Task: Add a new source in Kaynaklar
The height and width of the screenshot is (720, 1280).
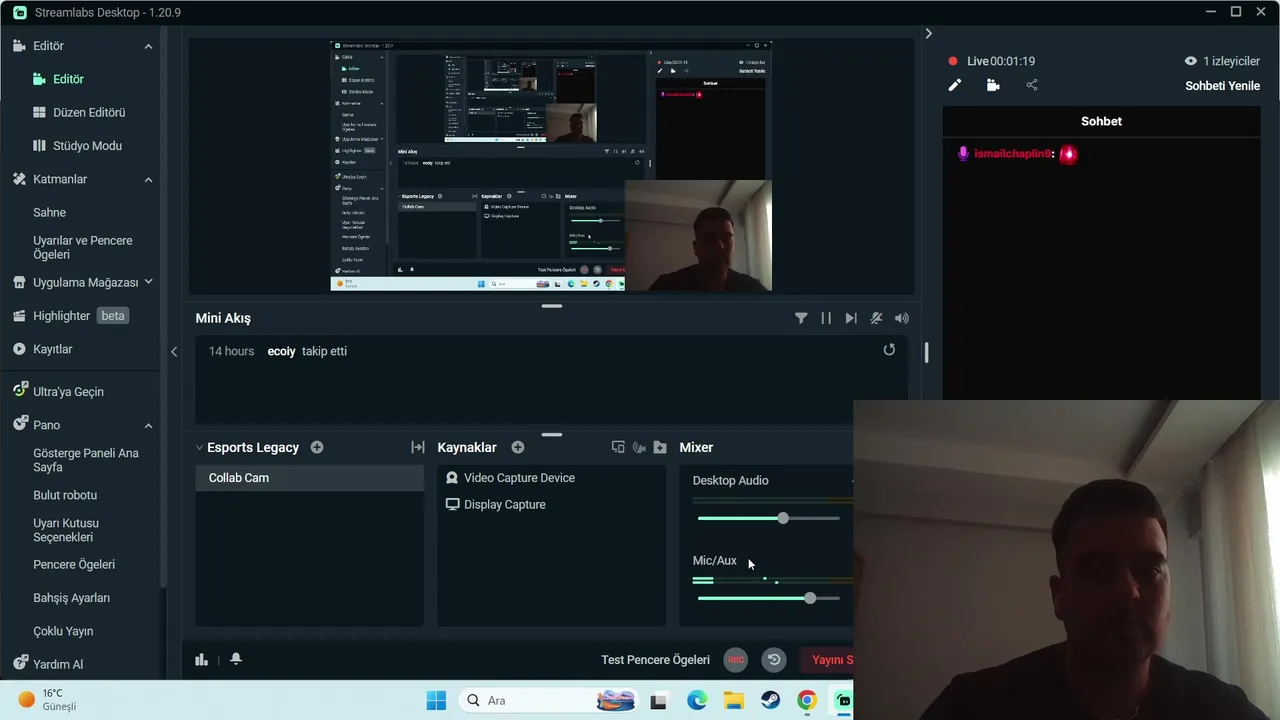Action: click(x=518, y=447)
